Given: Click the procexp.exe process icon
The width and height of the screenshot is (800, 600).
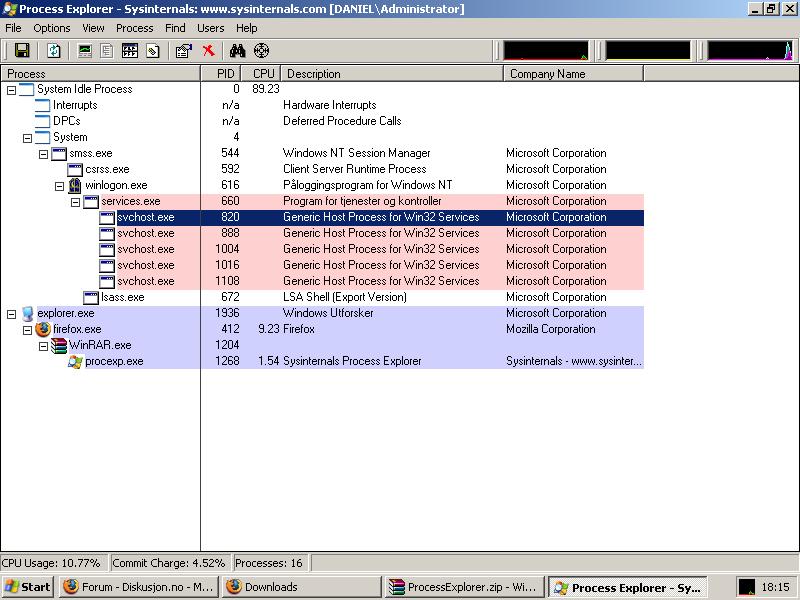Looking at the screenshot, I should pyautogui.click(x=75, y=361).
